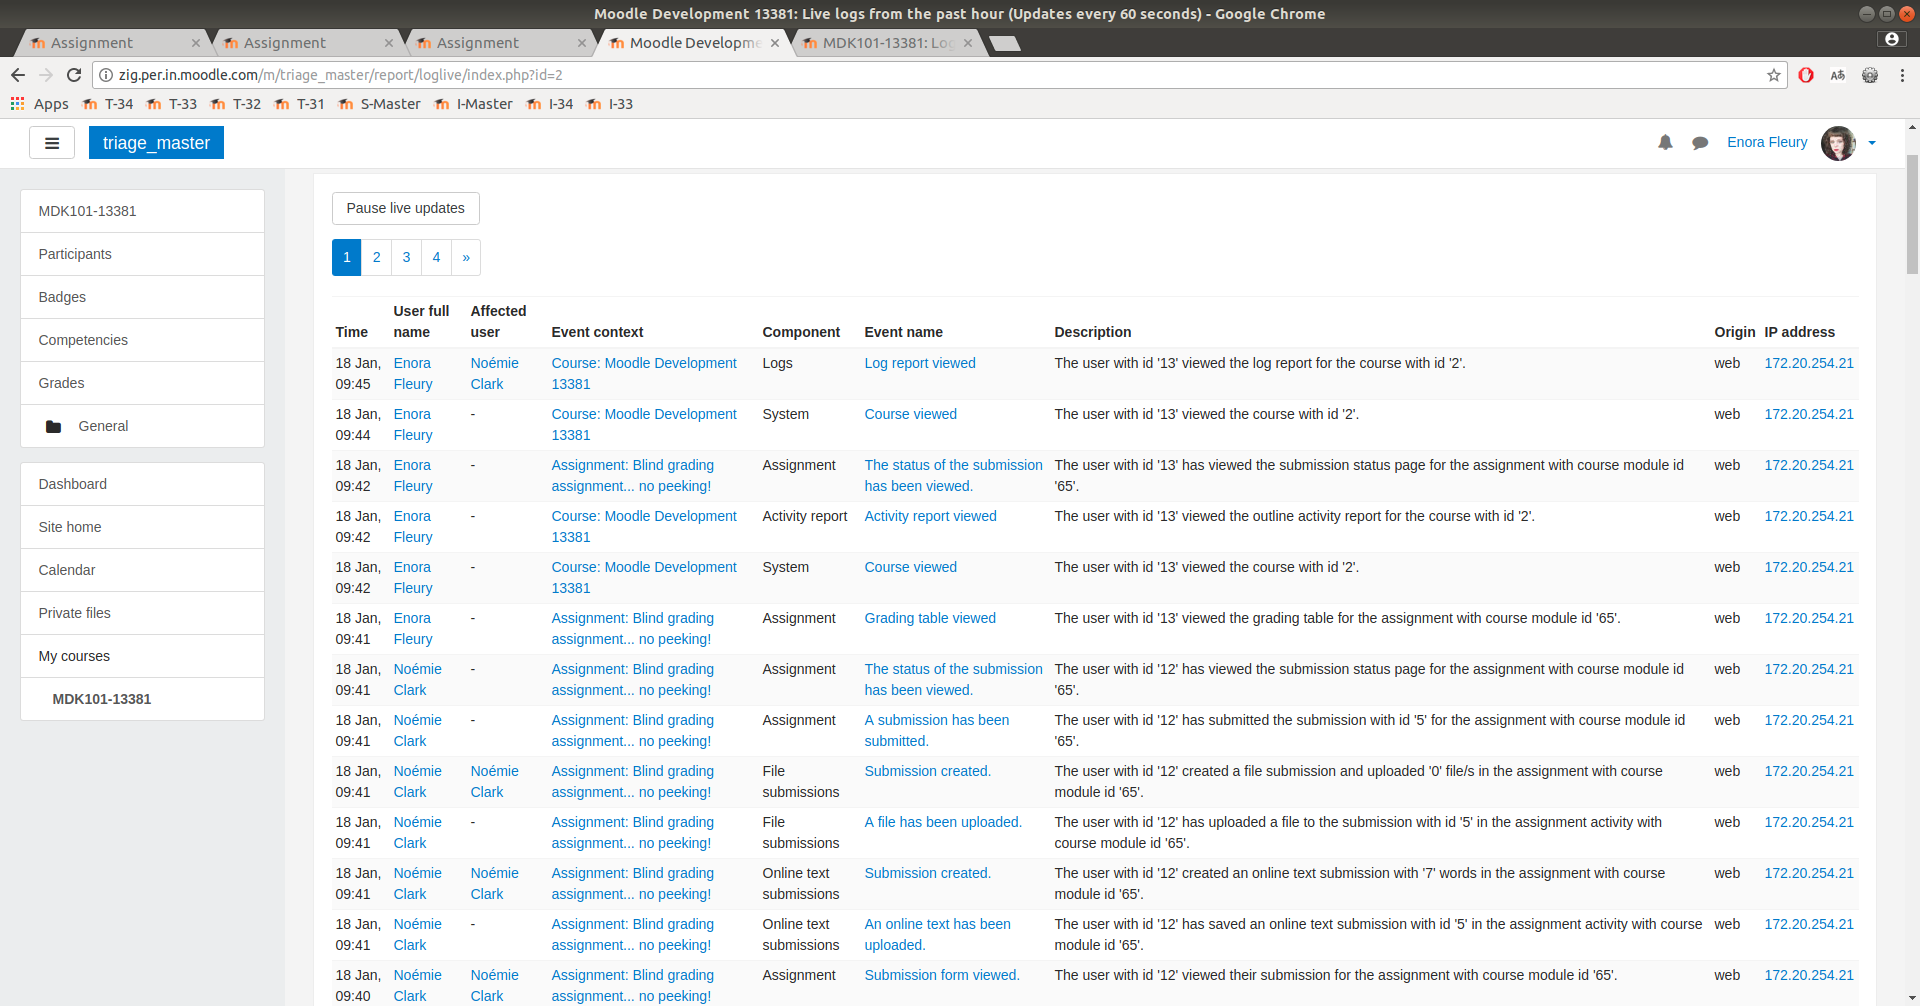
Task: Click the browser back arrow
Action: coord(18,75)
